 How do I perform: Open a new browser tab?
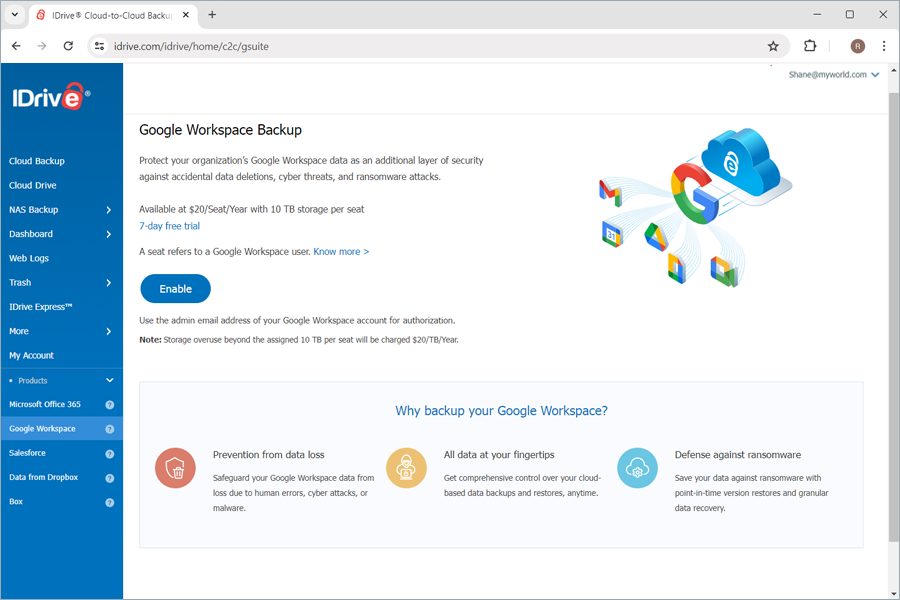[212, 15]
